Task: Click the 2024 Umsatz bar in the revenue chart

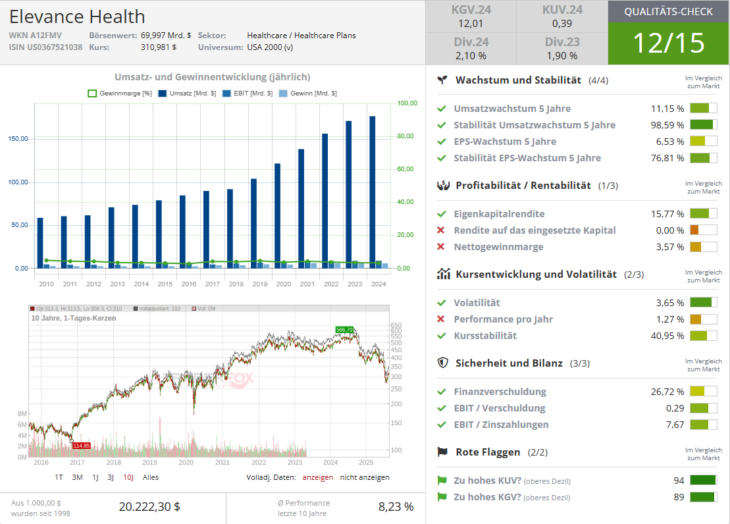Action: tap(372, 192)
